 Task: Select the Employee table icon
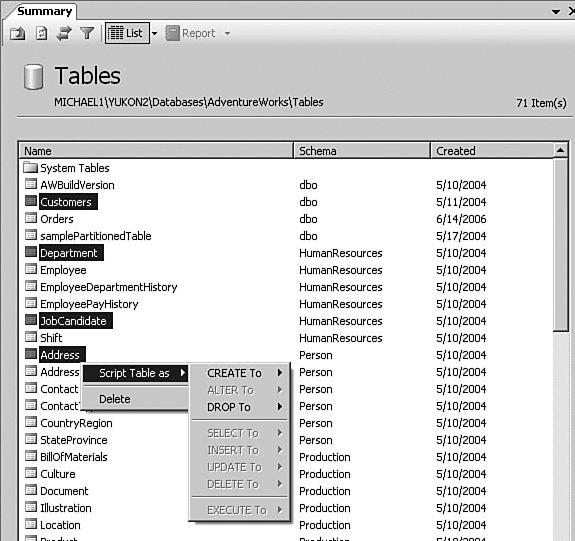pyautogui.click(x=31, y=270)
